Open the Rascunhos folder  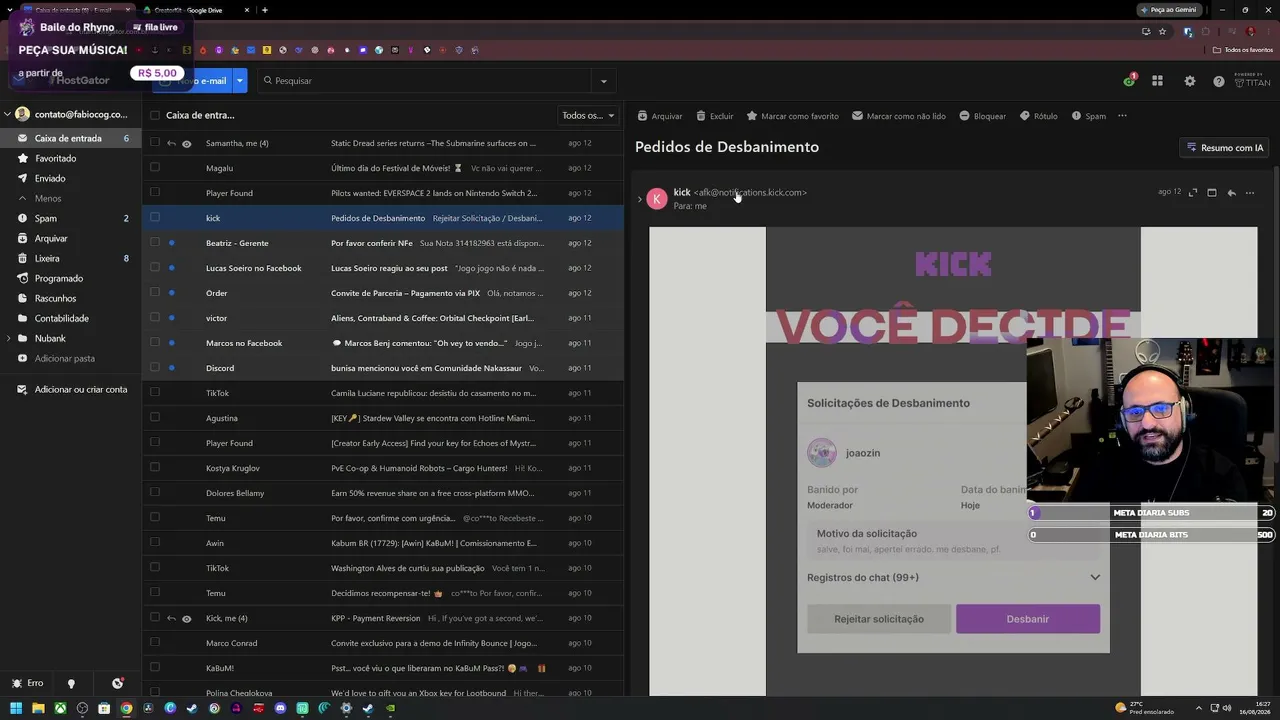[x=72, y=298]
